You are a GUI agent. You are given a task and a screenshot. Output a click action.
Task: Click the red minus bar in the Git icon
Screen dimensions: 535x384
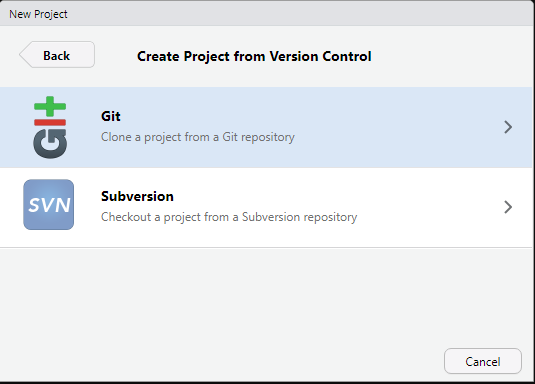coord(50,122)
